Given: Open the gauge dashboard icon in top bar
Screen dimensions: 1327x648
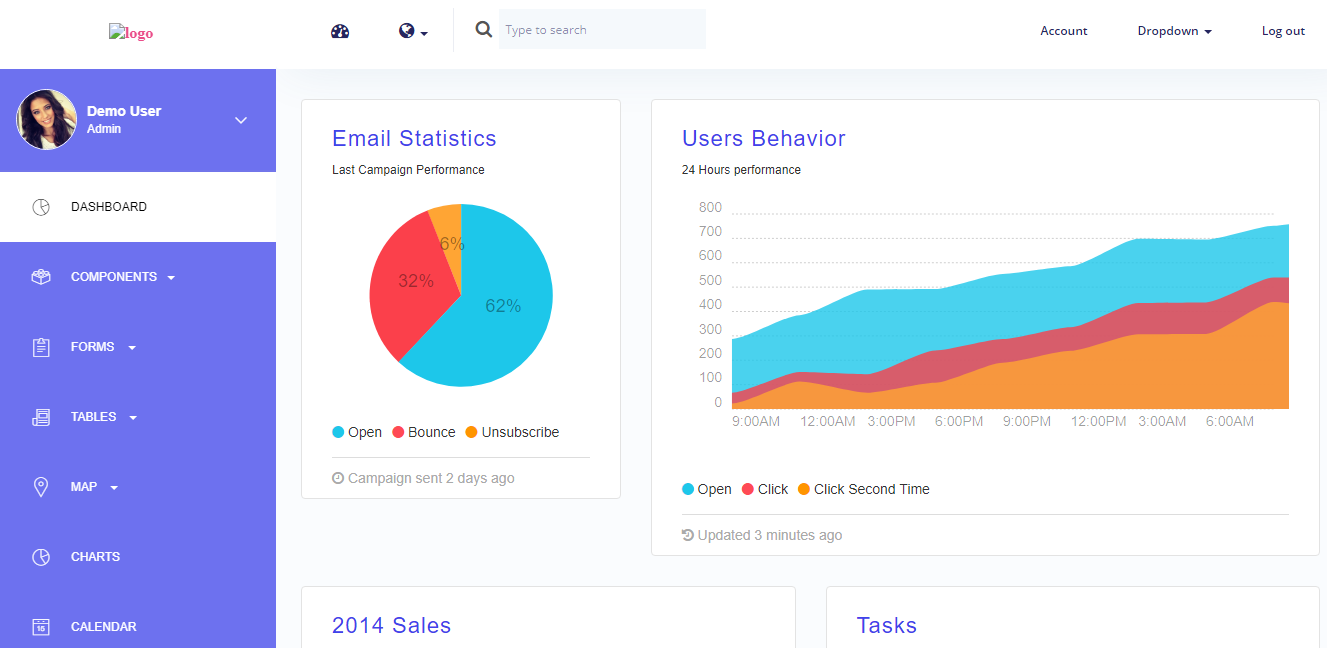Looking at the screenshot, I should (x=340, y=31).
